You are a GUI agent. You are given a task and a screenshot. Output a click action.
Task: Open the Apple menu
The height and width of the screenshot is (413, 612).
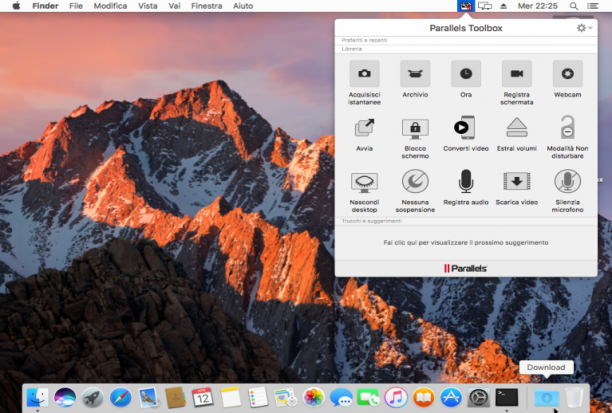[x=16, y=6]
